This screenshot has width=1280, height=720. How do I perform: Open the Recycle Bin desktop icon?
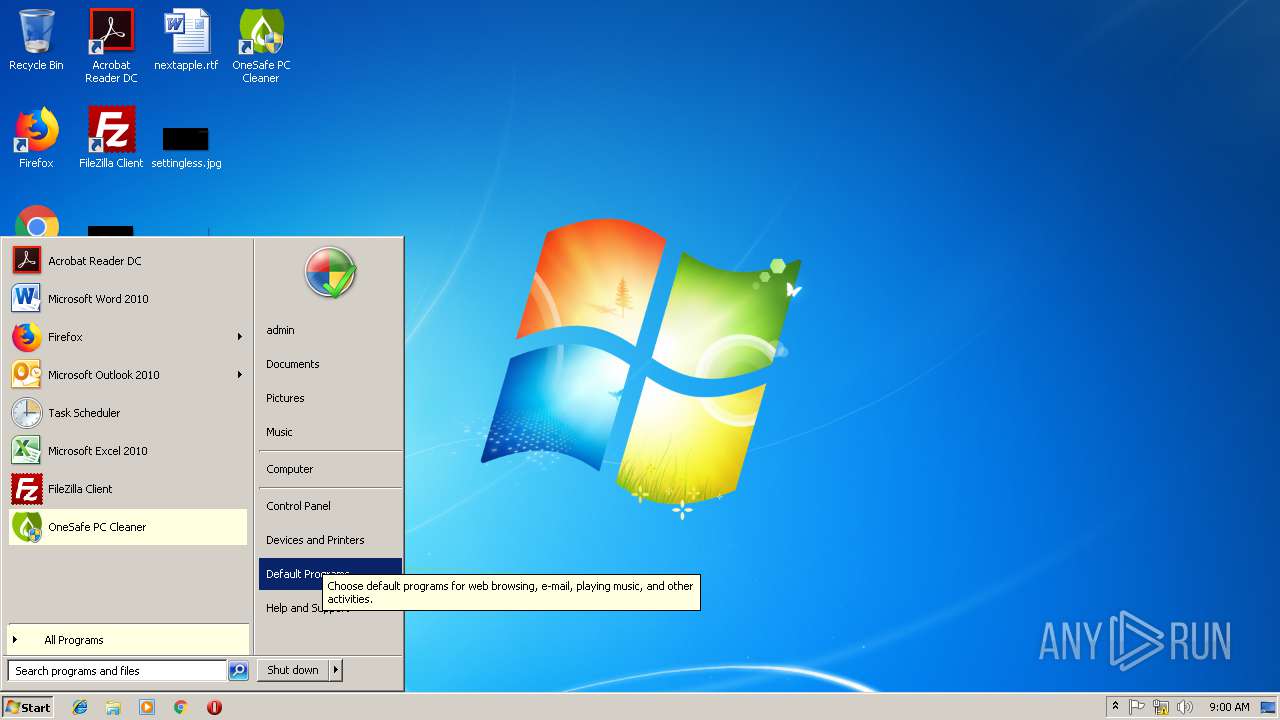coord(36,41)
